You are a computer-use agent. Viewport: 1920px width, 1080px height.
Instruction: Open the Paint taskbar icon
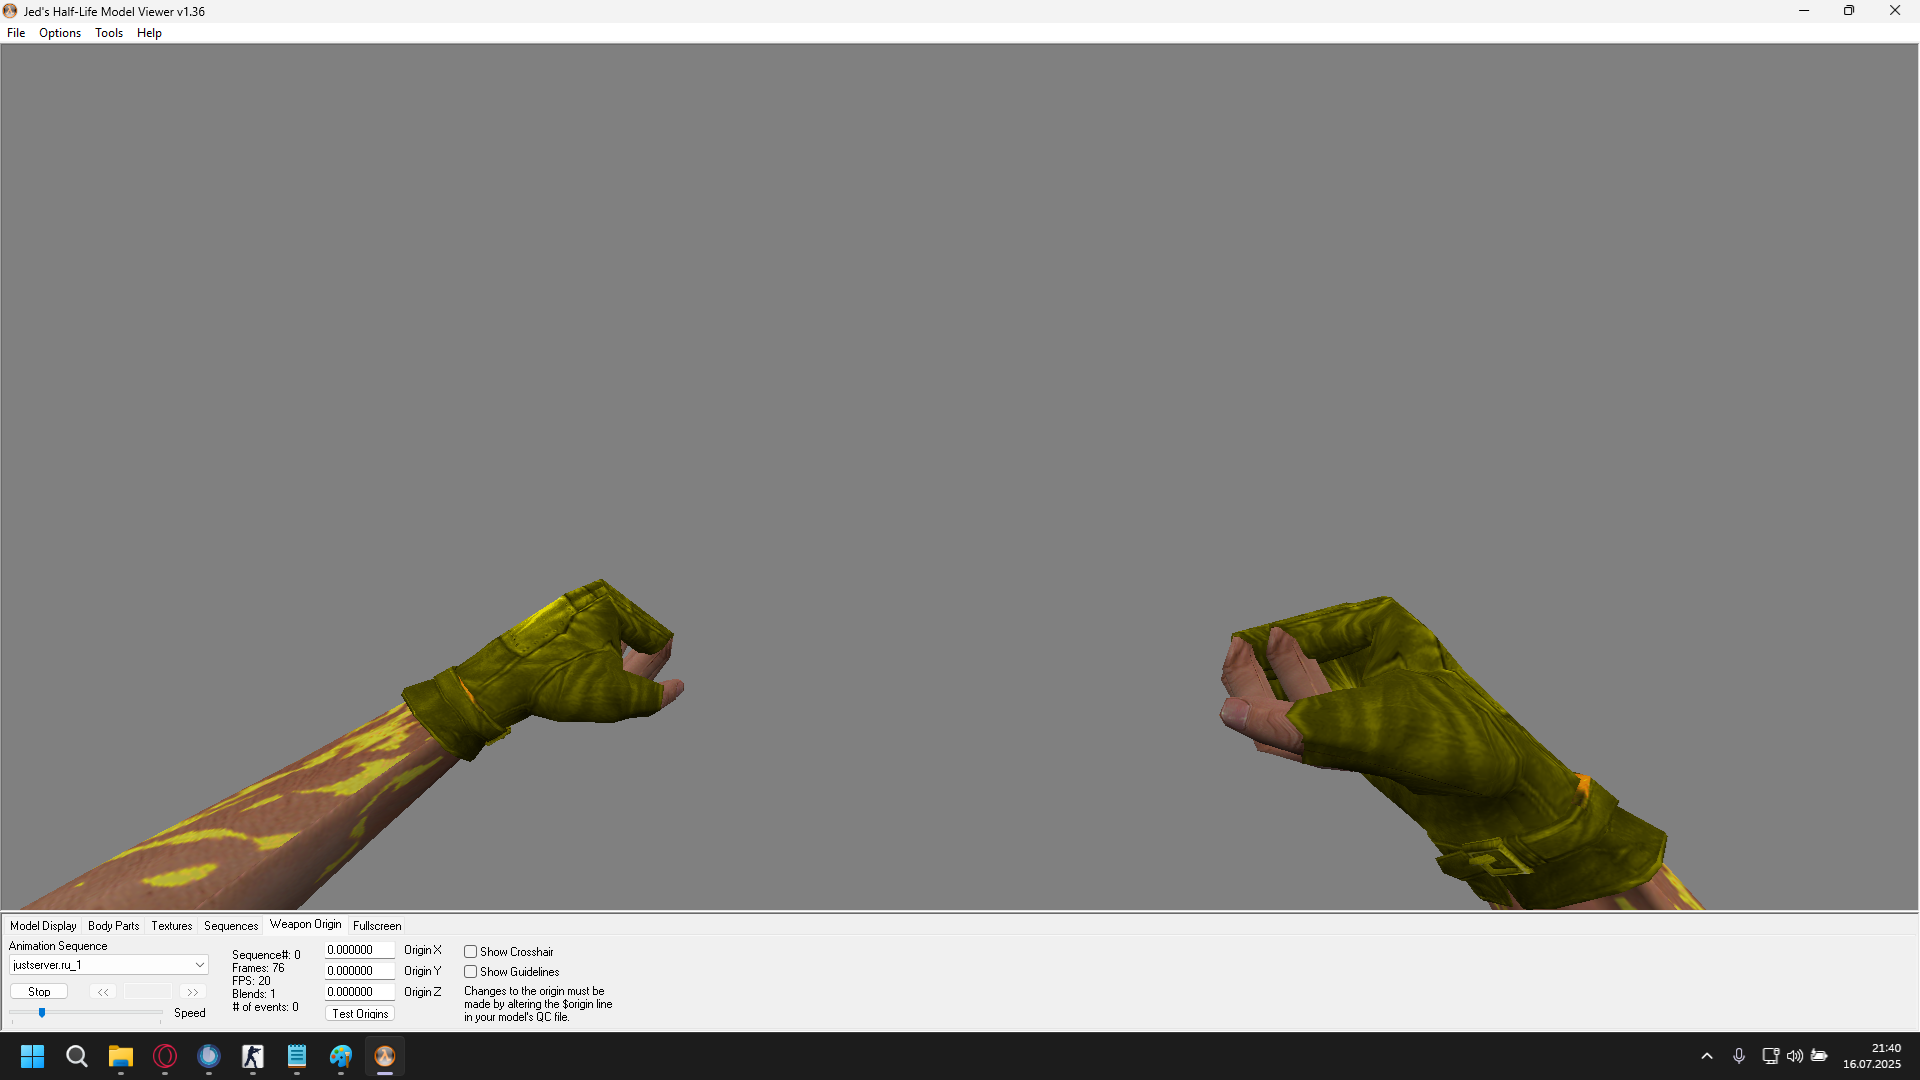(341, 1056)
